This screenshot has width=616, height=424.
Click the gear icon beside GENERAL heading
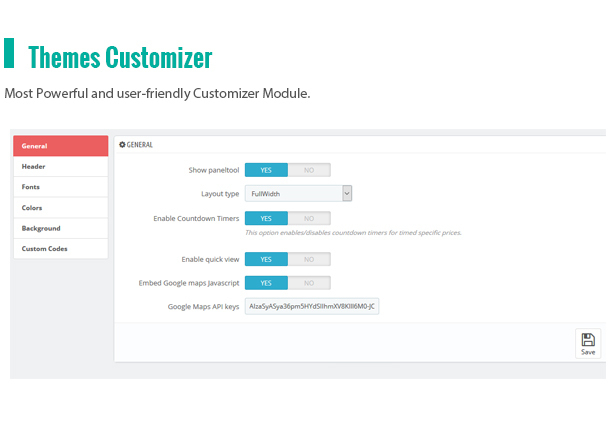[x=122, y=145]
